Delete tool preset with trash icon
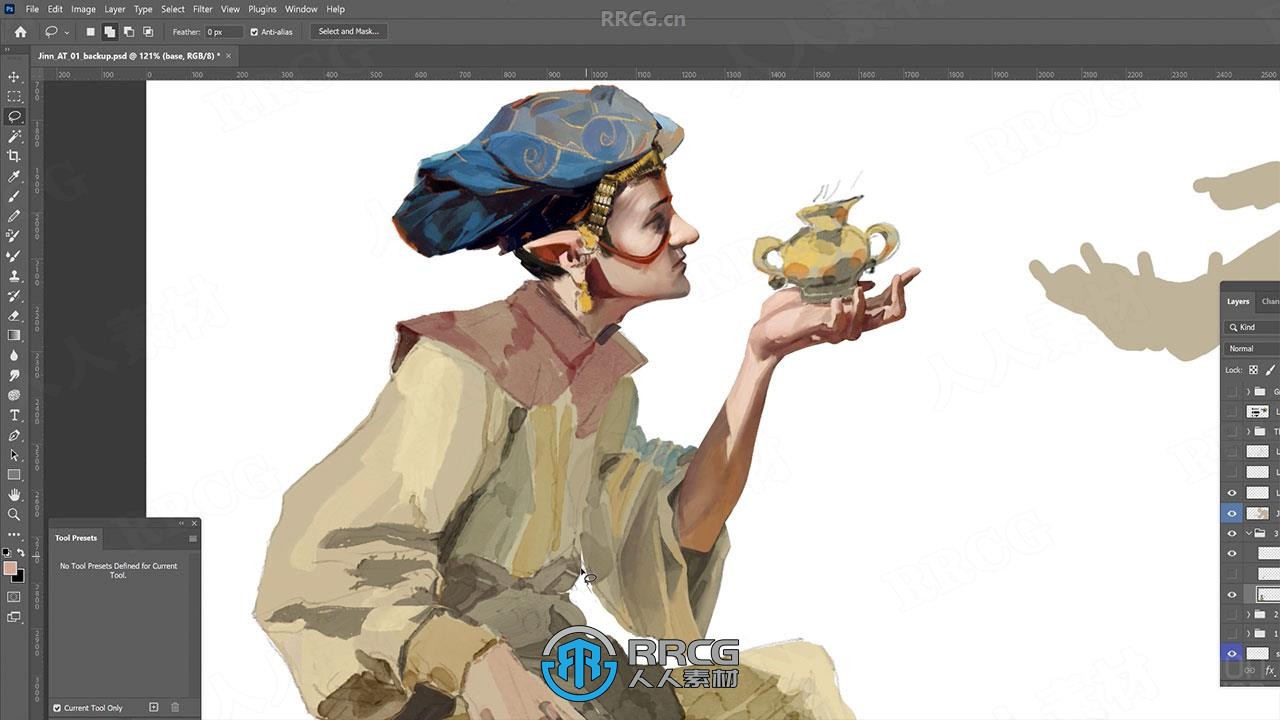 tap(175, 707)
